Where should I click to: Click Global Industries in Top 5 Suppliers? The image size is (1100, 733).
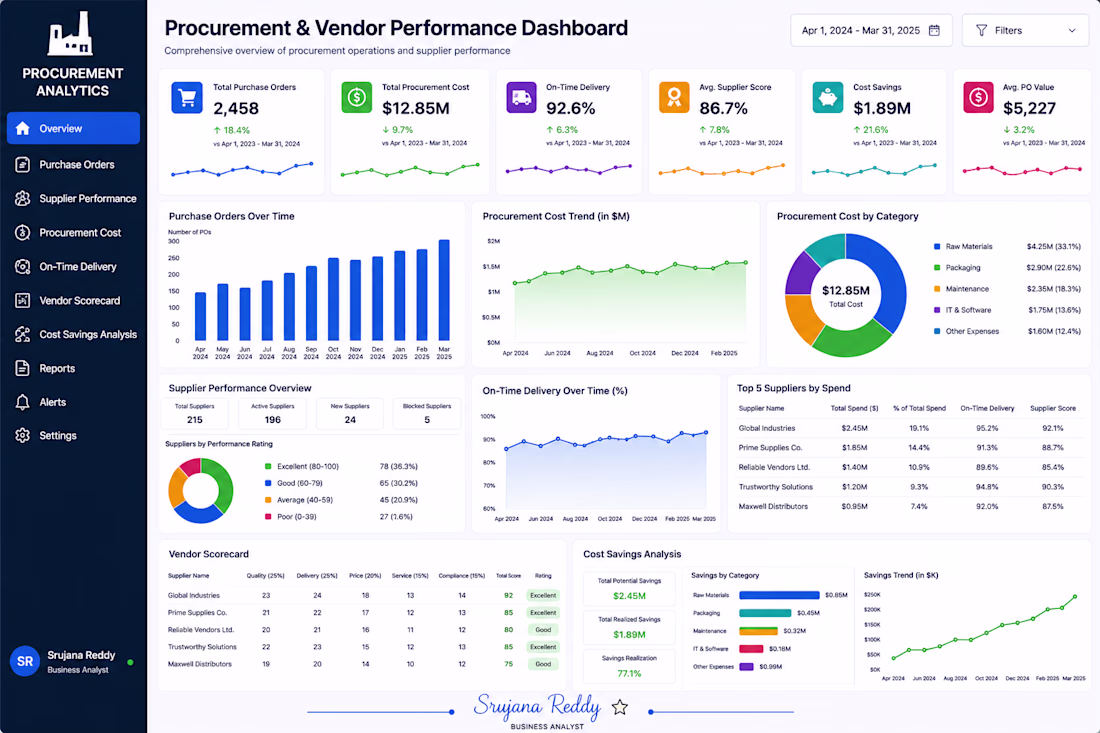[767, 428]
